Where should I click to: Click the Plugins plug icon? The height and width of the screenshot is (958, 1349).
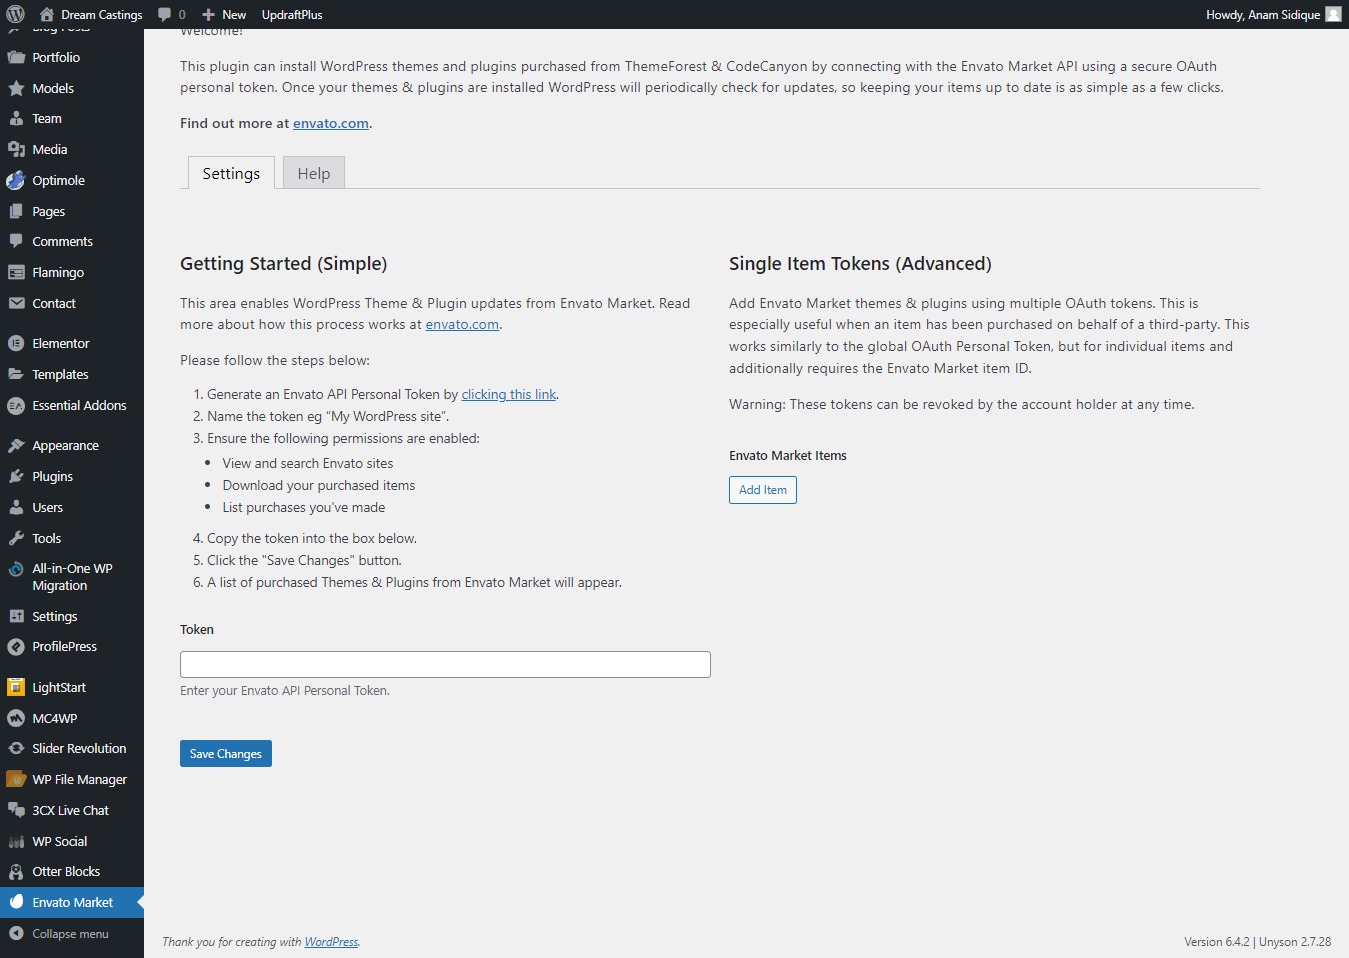coord(16,476)
